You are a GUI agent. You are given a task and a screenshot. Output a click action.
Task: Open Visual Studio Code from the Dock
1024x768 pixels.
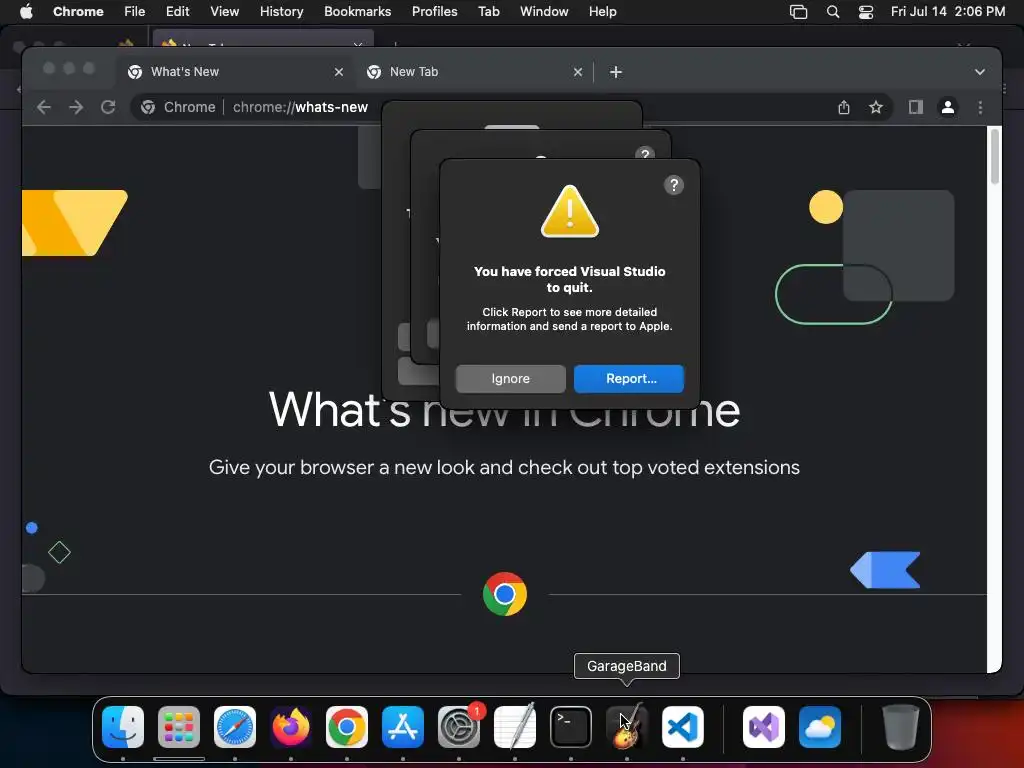tap(683, 727)
